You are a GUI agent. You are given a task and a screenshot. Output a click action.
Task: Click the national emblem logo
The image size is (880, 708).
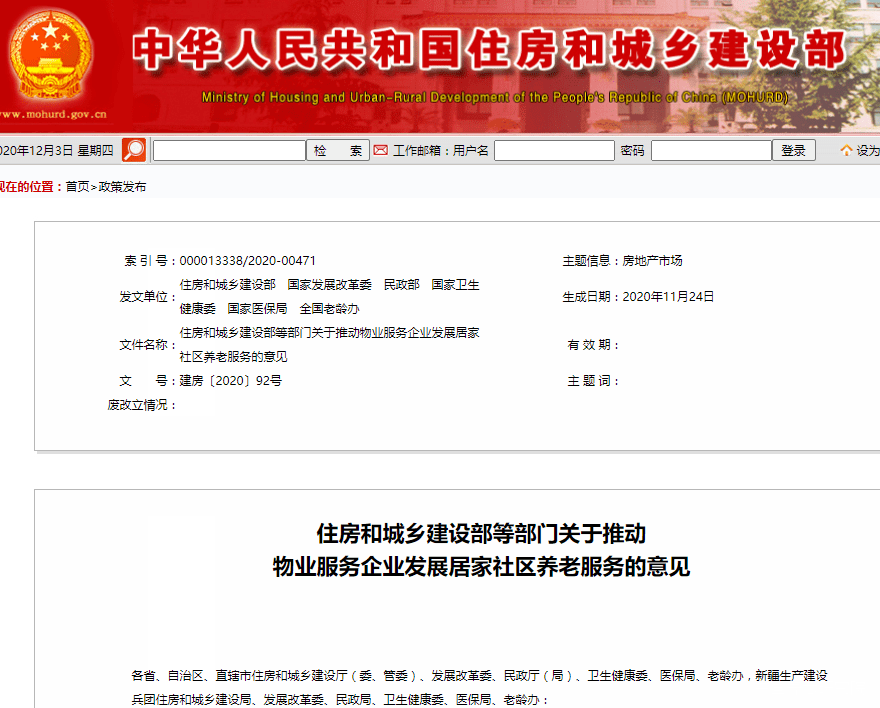[50, 56]
